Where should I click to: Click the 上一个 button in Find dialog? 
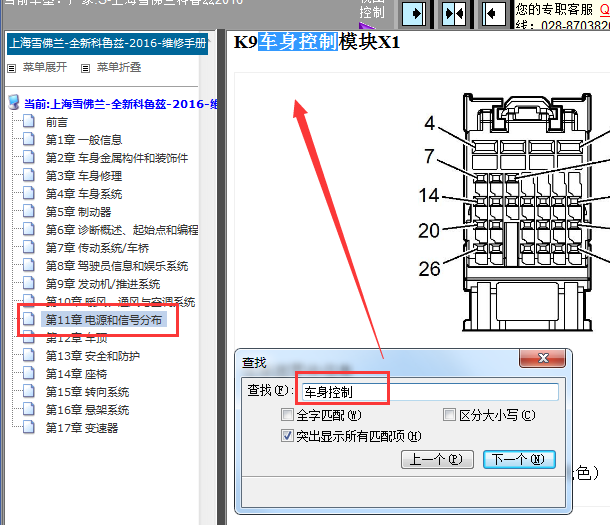437,460
